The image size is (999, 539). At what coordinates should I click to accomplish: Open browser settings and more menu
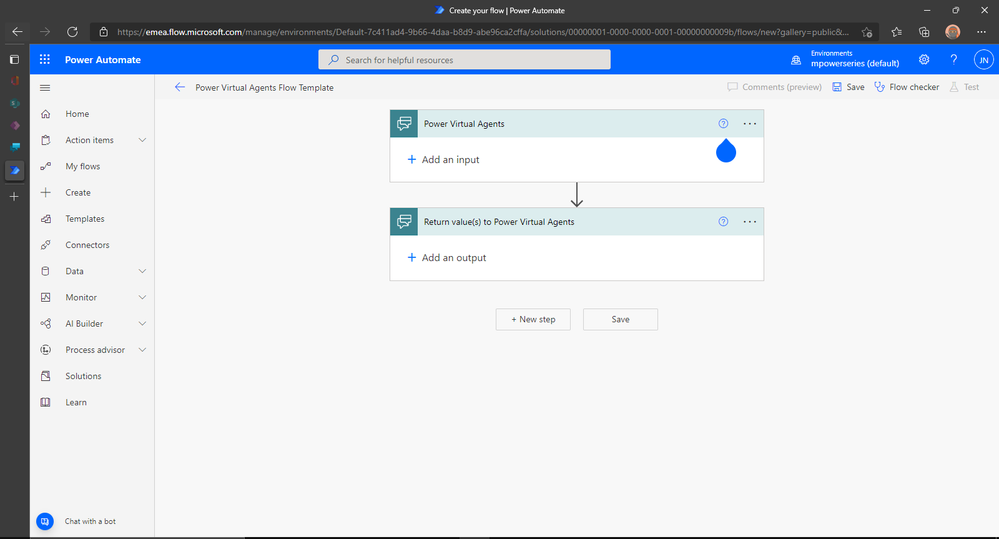[981, 32]
